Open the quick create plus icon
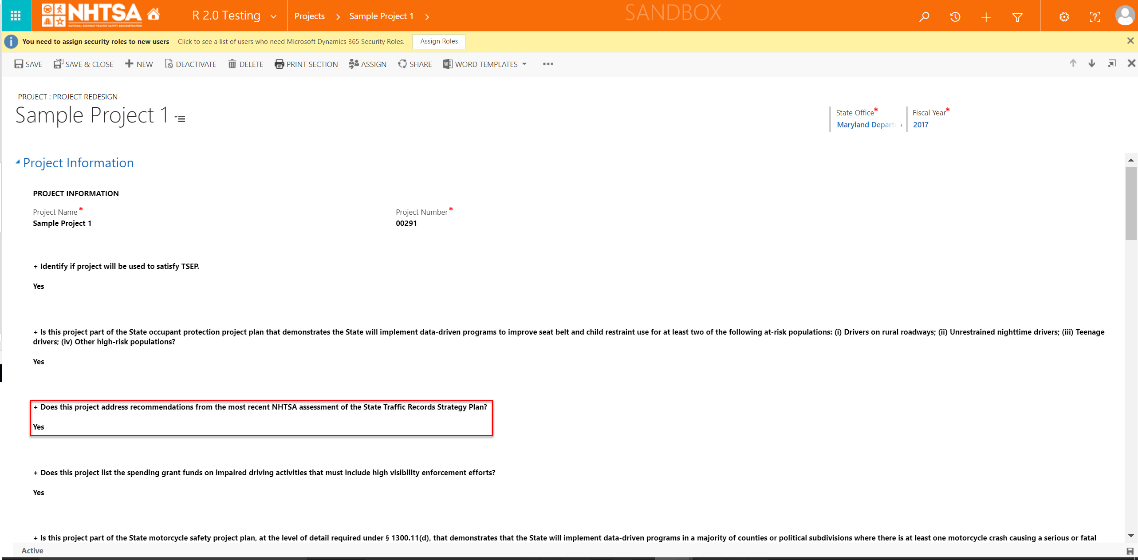Screen dimensions: 1138x560 [x=986, y=17]
